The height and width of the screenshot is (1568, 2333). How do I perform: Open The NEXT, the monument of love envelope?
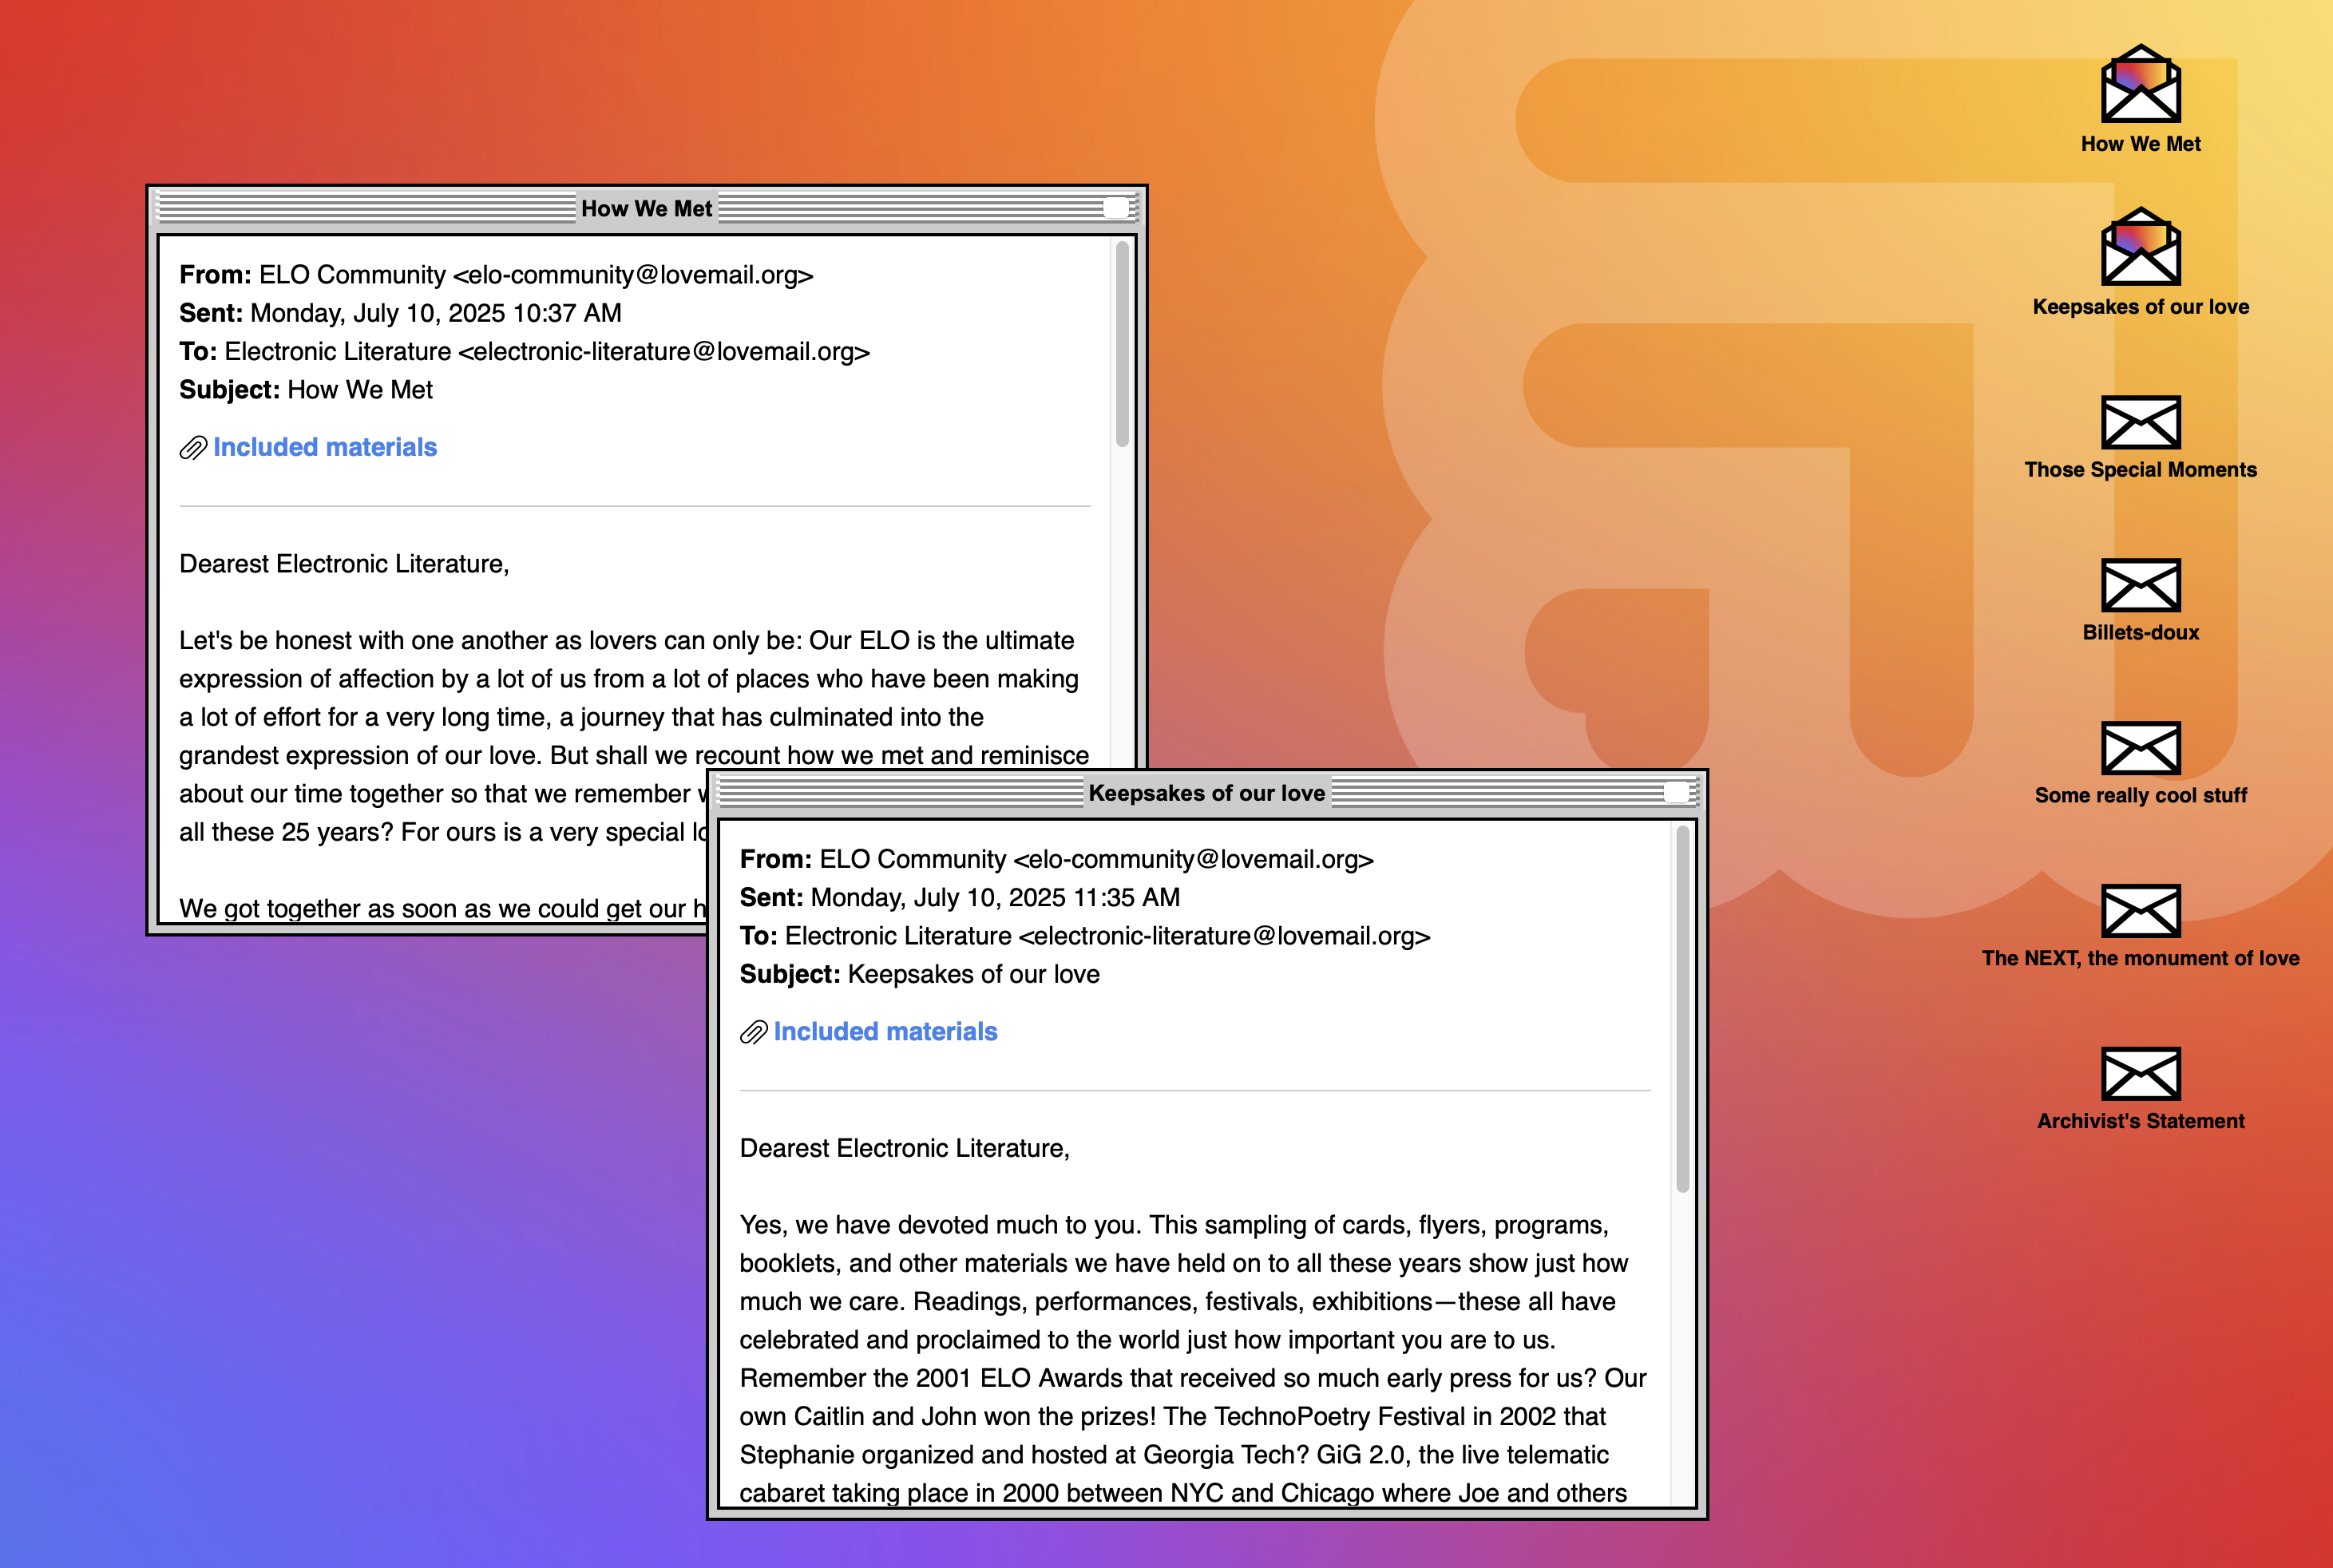(2140, 911)
